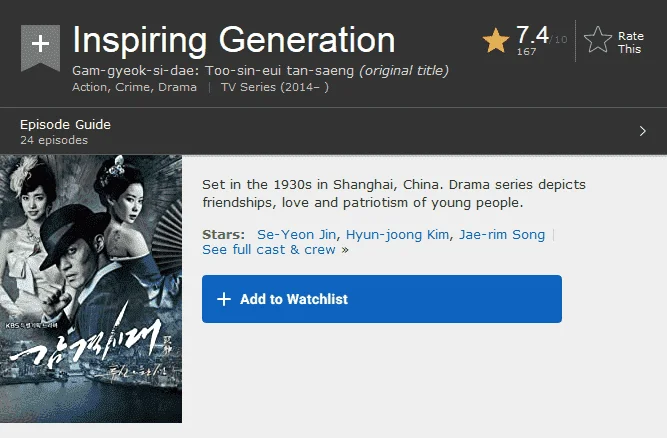Open Jae-rim Song's profile link
This screenshot has width=667, height=438.
pos(502,234)
